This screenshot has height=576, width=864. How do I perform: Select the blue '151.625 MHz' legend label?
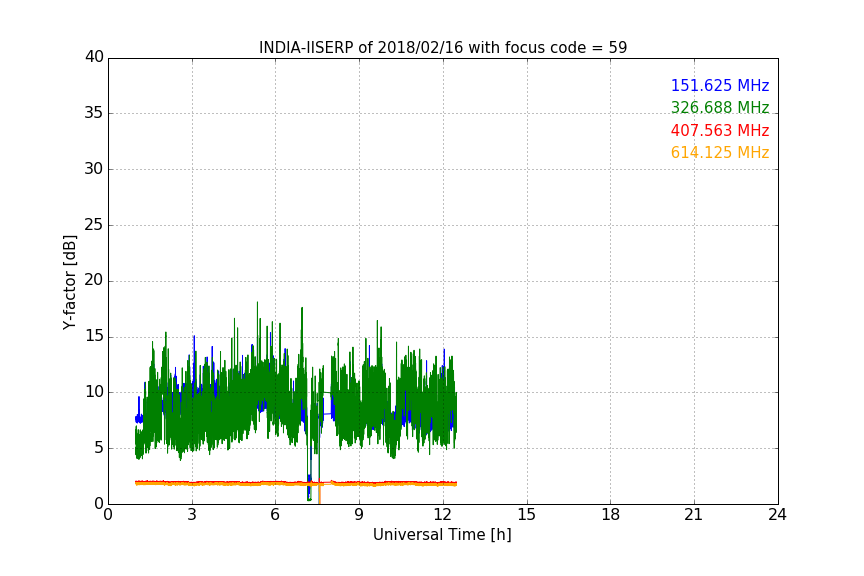coord(720,85)
